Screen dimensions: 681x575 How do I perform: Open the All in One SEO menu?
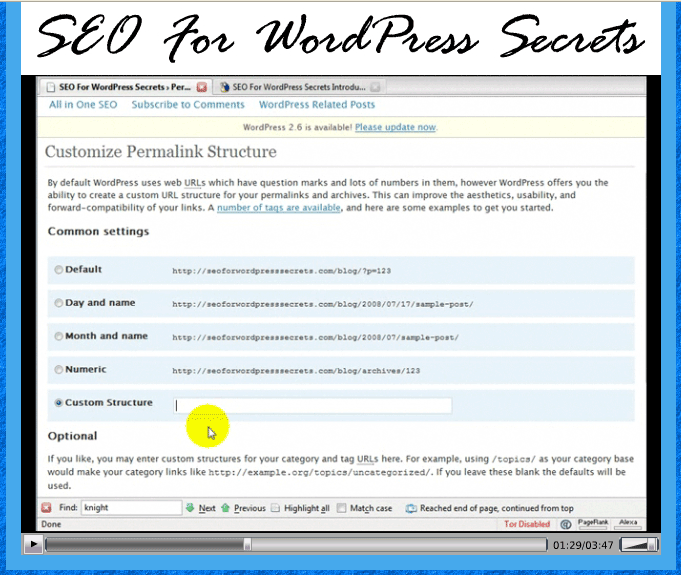click(x=83, y=105)
